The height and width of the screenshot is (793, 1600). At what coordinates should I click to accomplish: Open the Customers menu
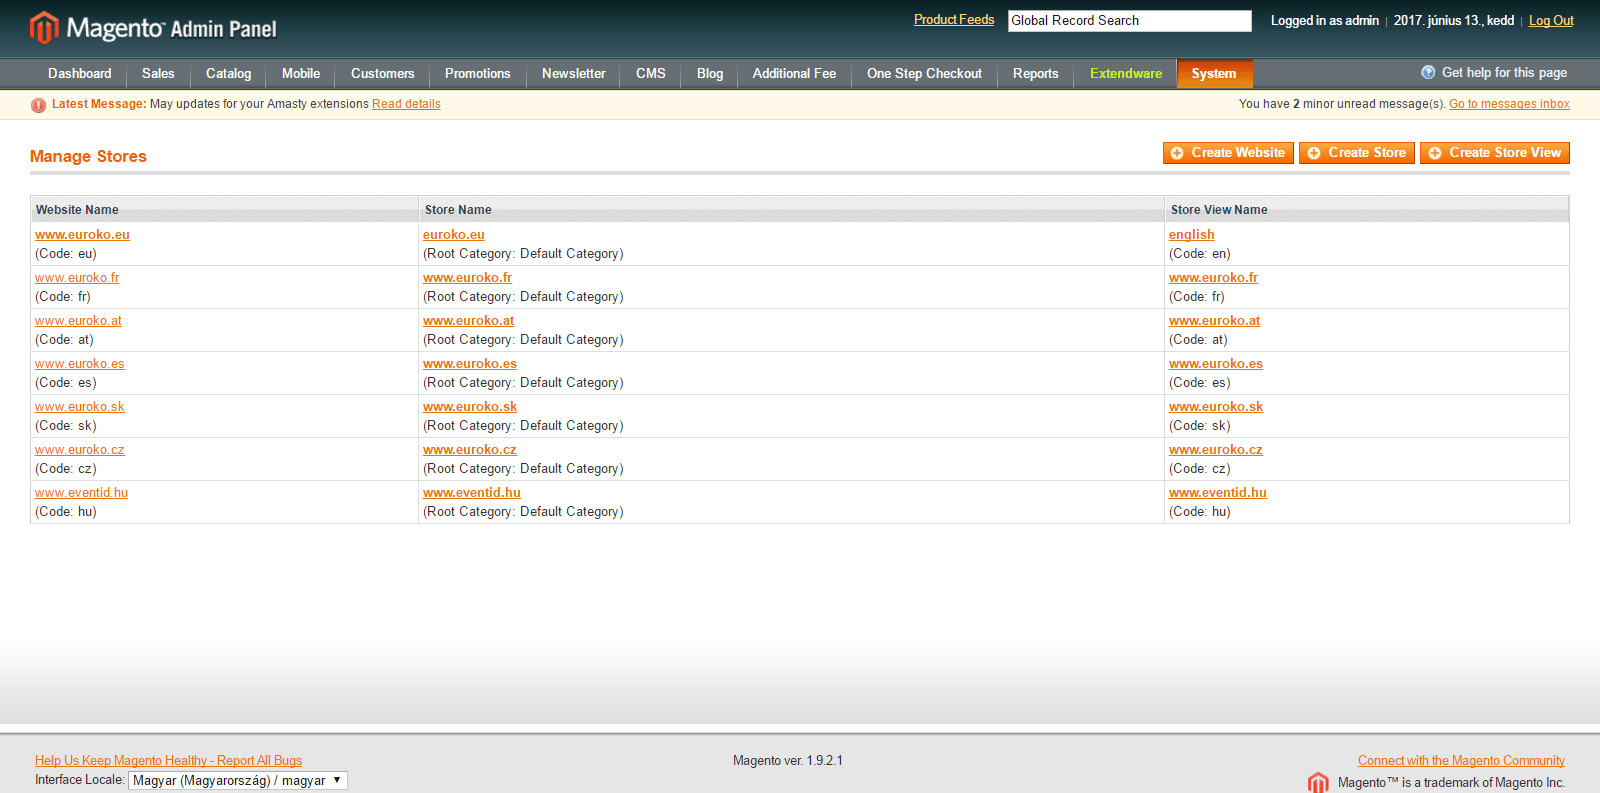click(382, 73)
